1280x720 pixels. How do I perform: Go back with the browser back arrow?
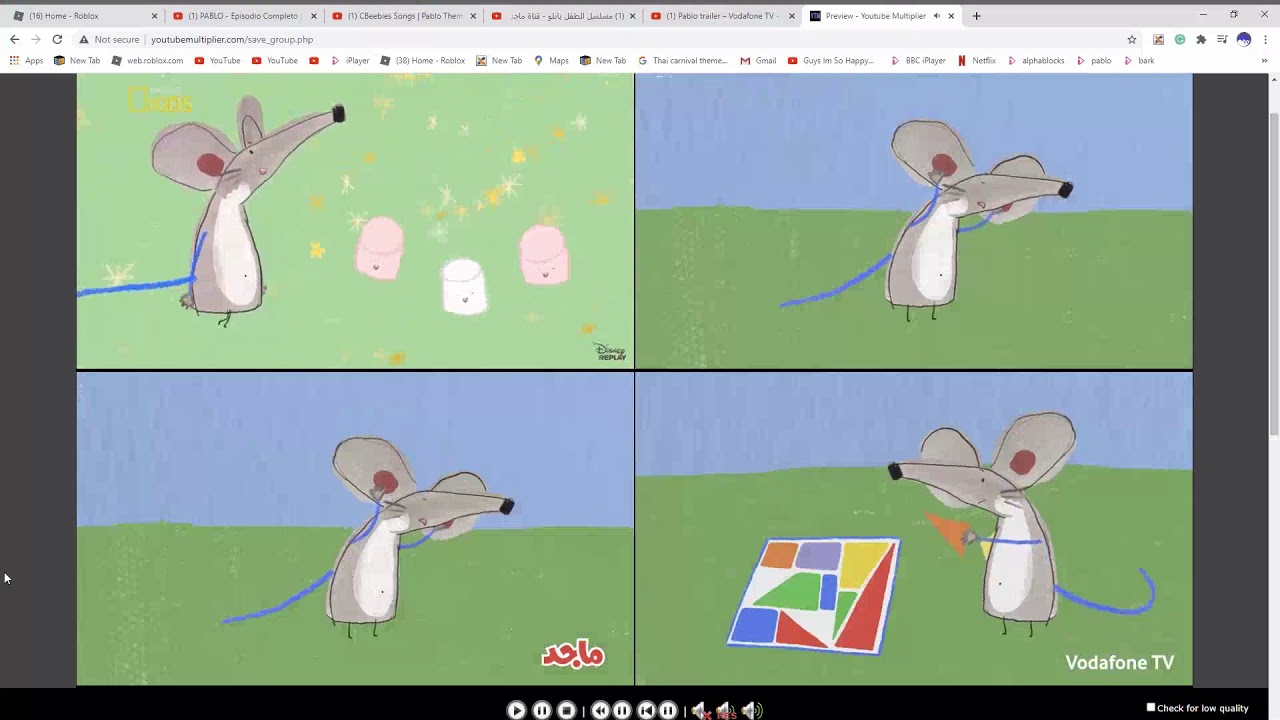click(x=14, y=39)
